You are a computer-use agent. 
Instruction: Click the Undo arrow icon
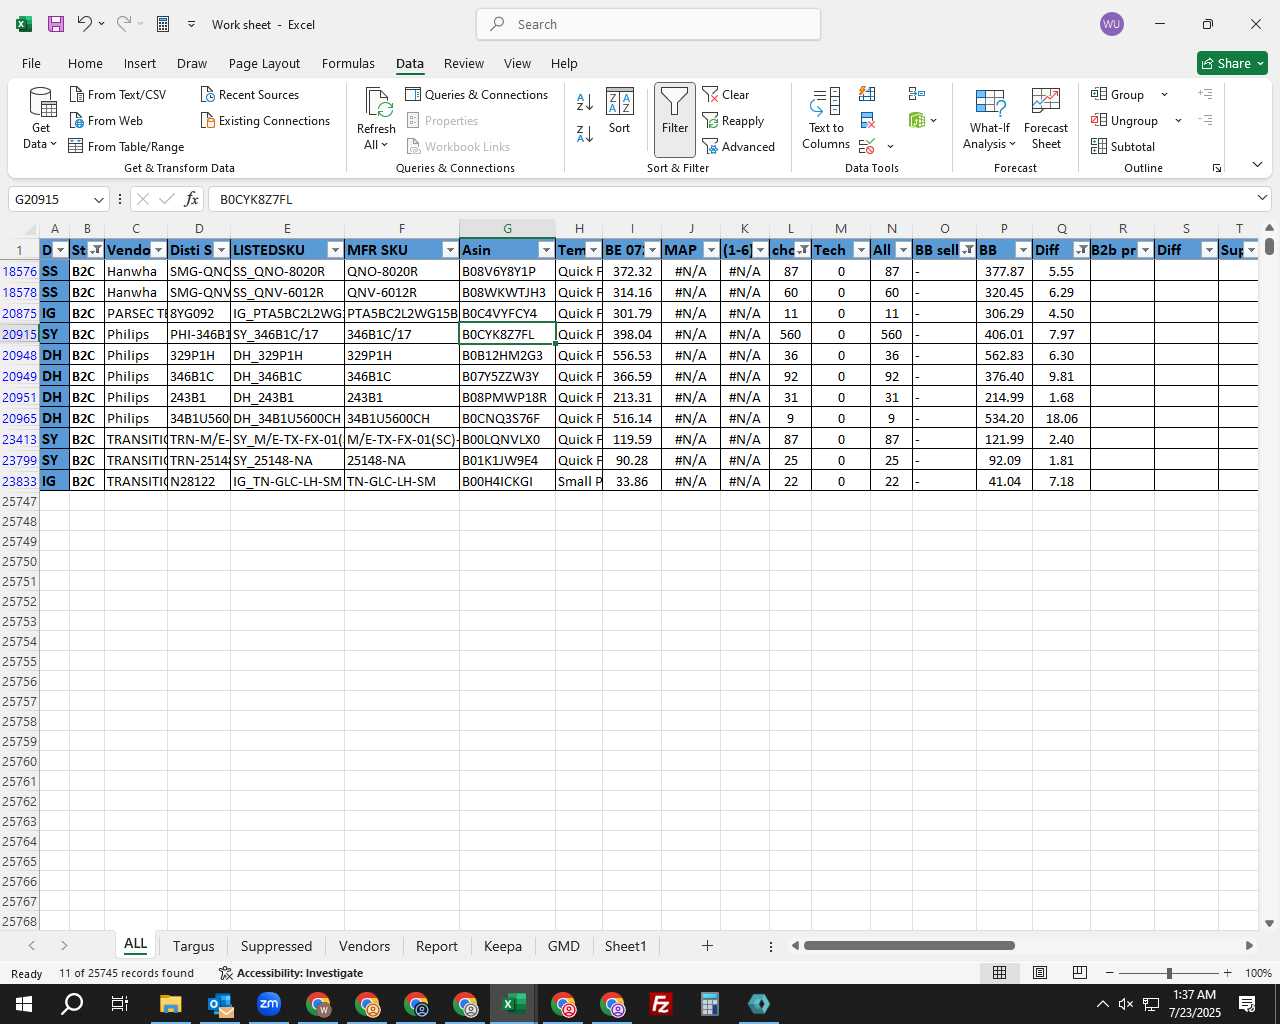[85, 24]
